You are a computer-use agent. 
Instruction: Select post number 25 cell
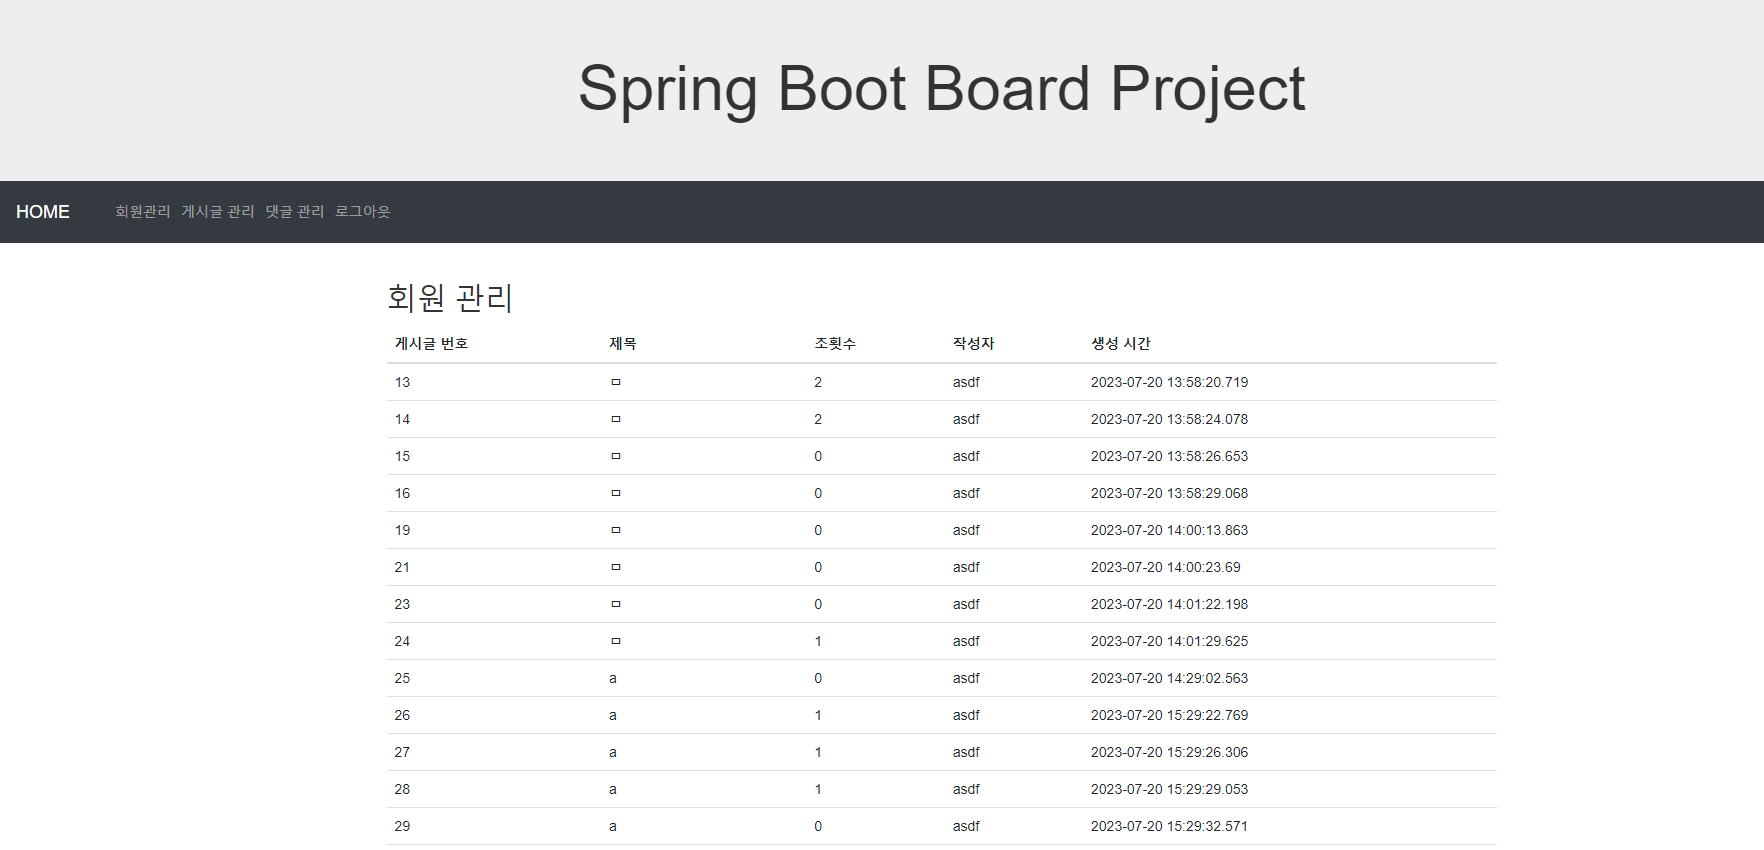[403, 678]
